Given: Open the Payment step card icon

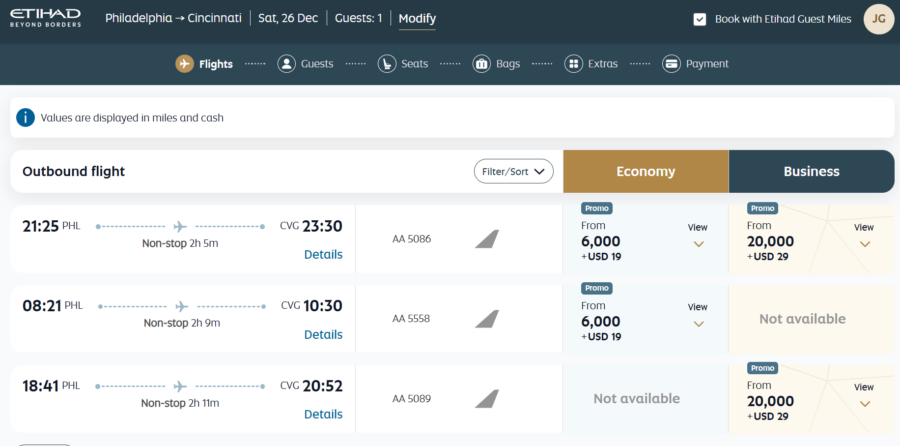Looking at the screenshot, I should coord(671,64).
